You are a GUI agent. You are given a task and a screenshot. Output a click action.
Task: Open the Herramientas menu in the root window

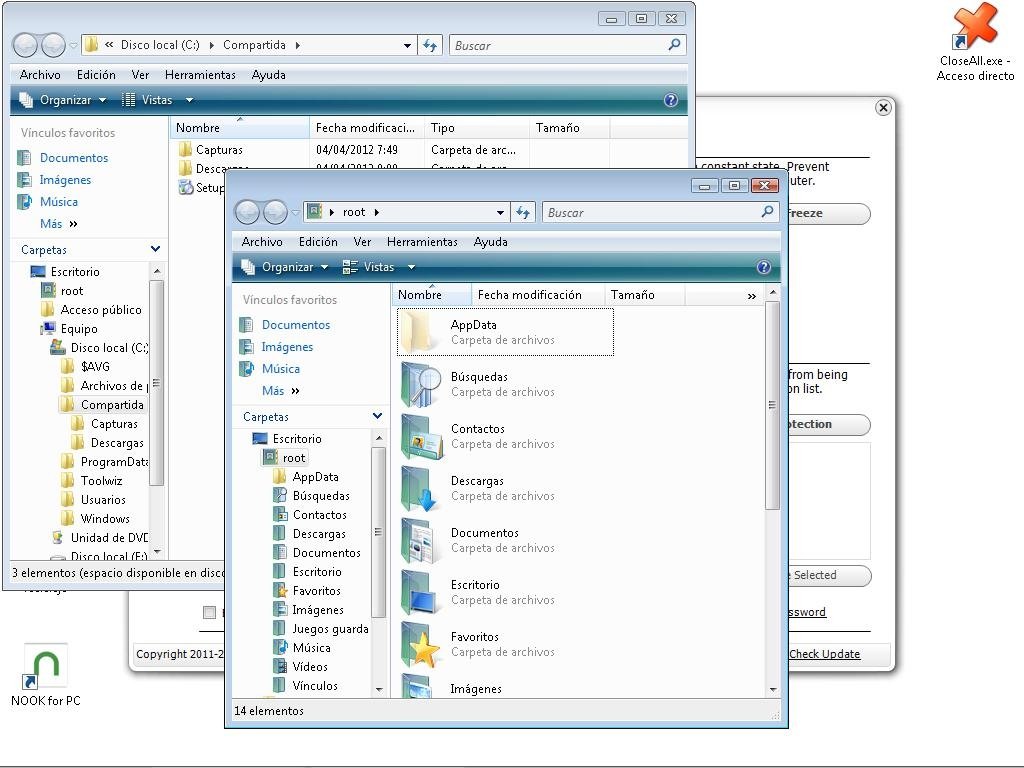coord(422,242)
